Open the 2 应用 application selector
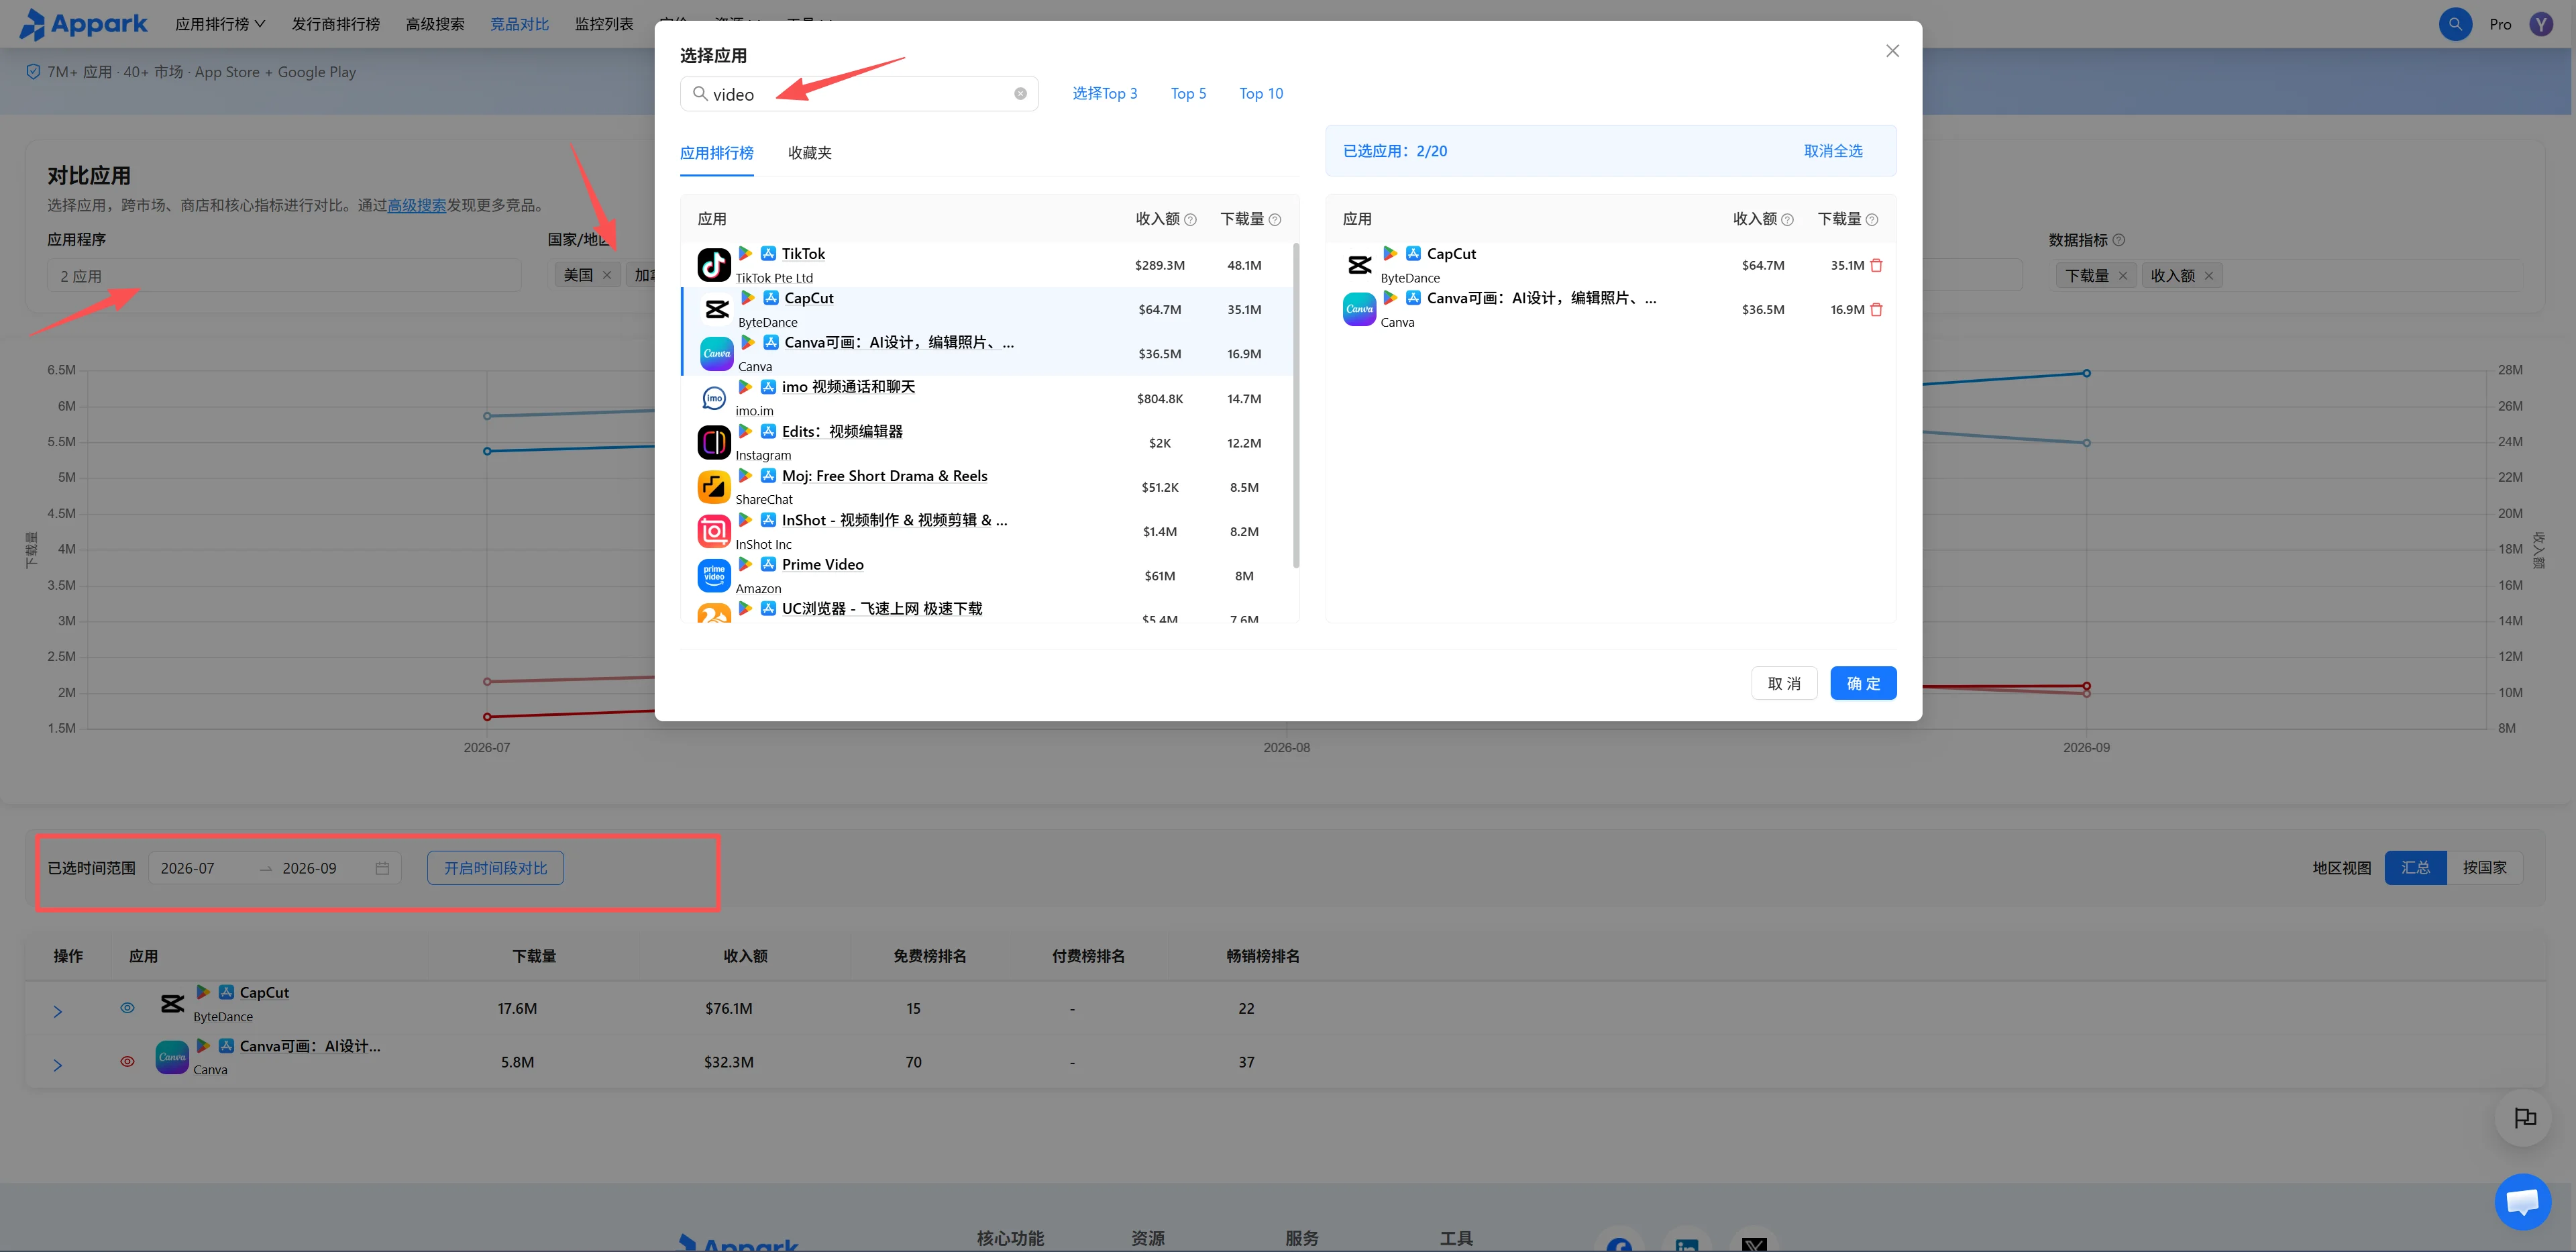 pyautogui.click(x=284, y=276)
